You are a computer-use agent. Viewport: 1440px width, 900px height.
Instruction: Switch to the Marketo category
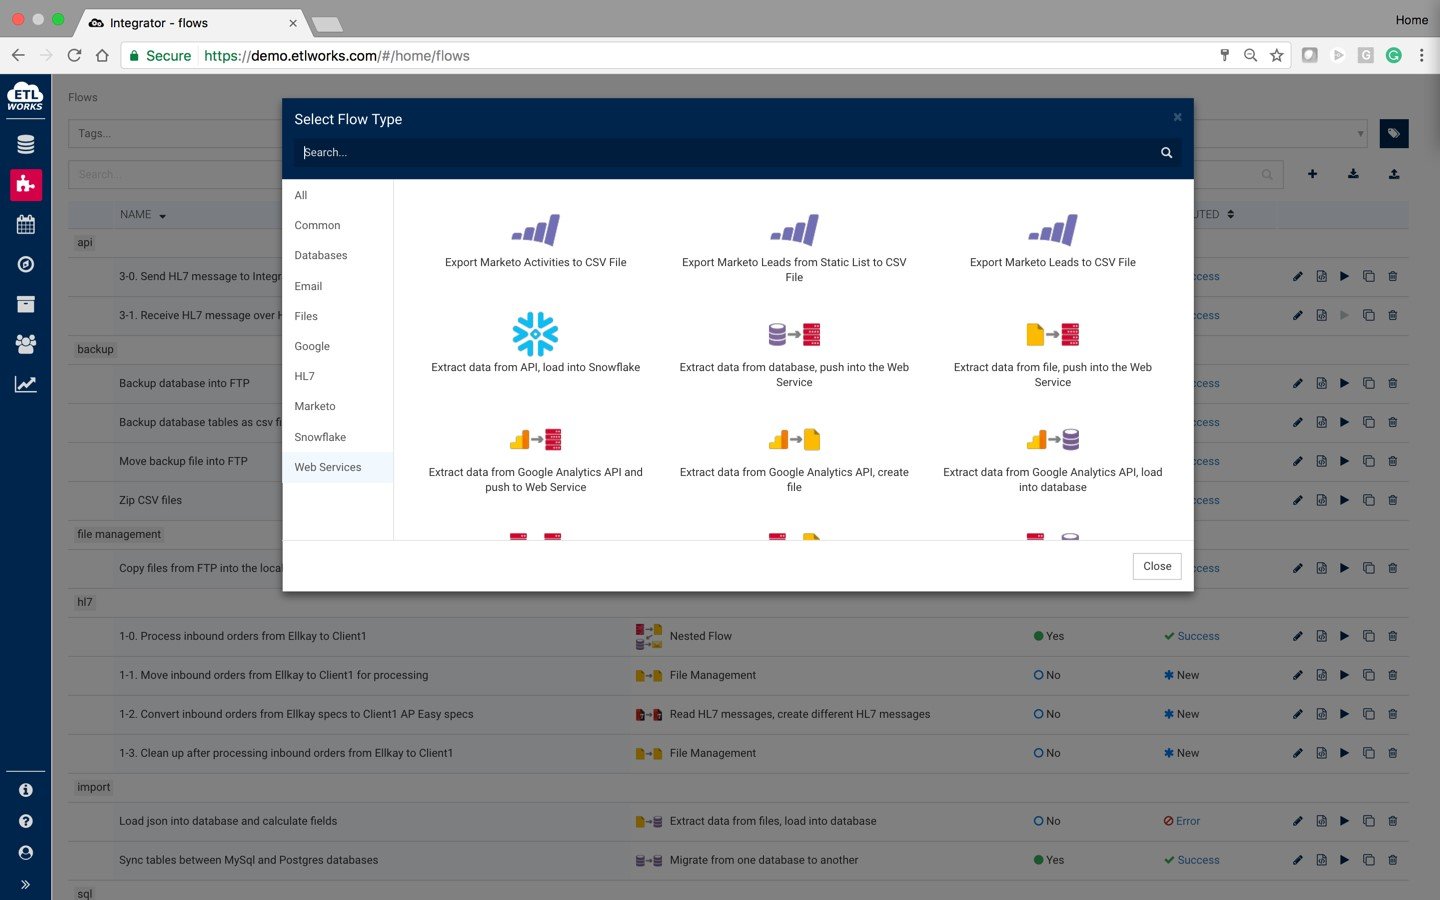[315, 407]
